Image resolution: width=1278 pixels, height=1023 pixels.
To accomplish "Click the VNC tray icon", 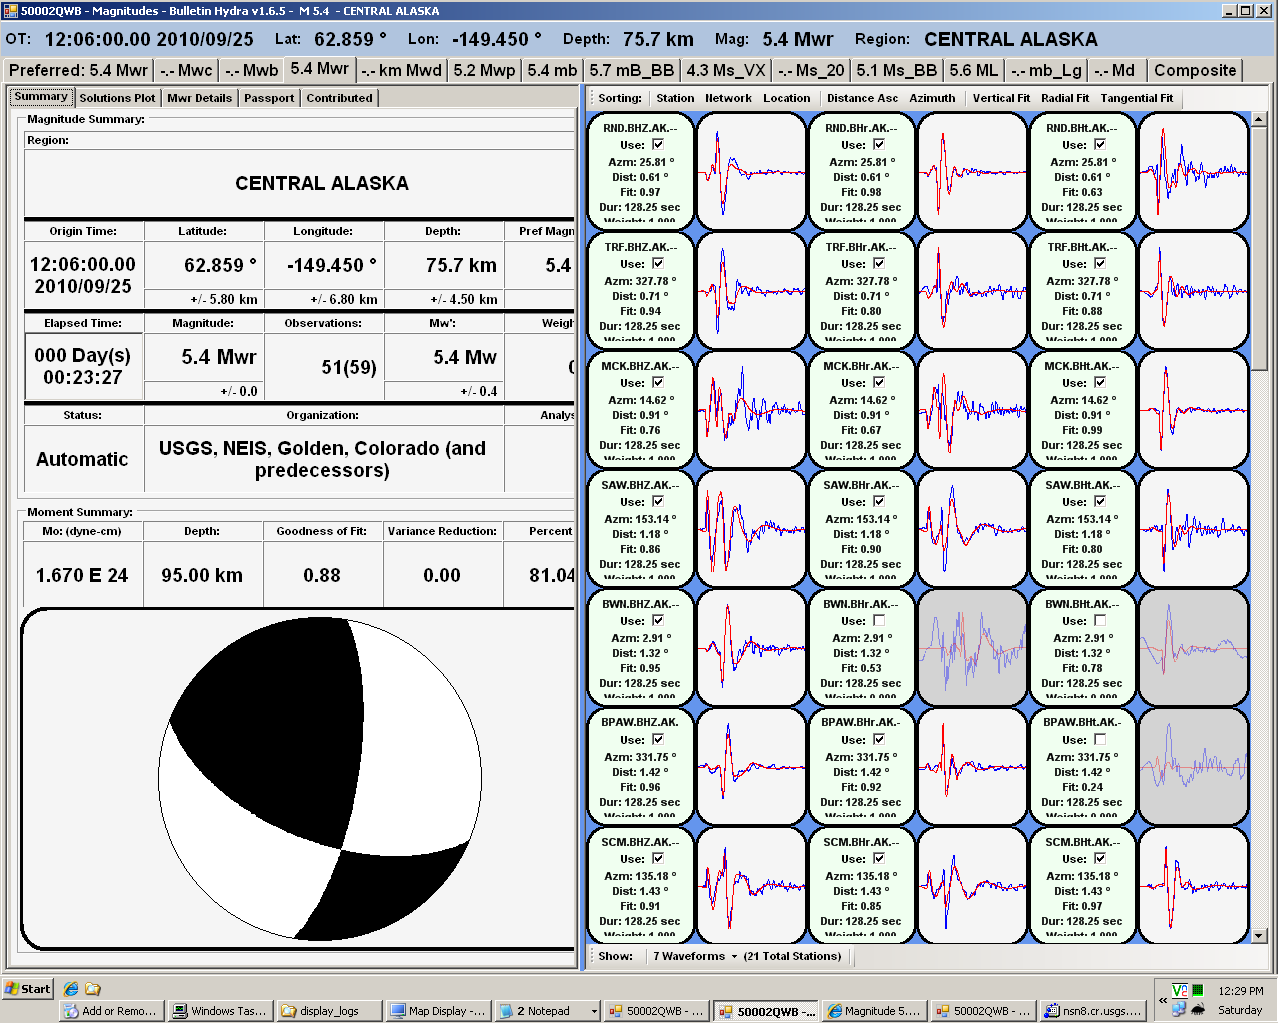I will tap(1180, 990).
